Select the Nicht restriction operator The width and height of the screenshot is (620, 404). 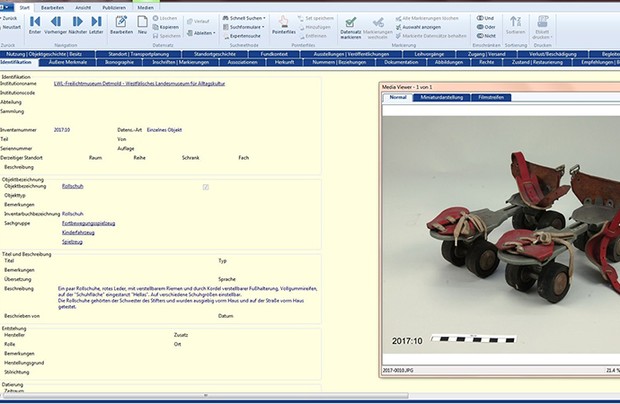tap(486, 36)
